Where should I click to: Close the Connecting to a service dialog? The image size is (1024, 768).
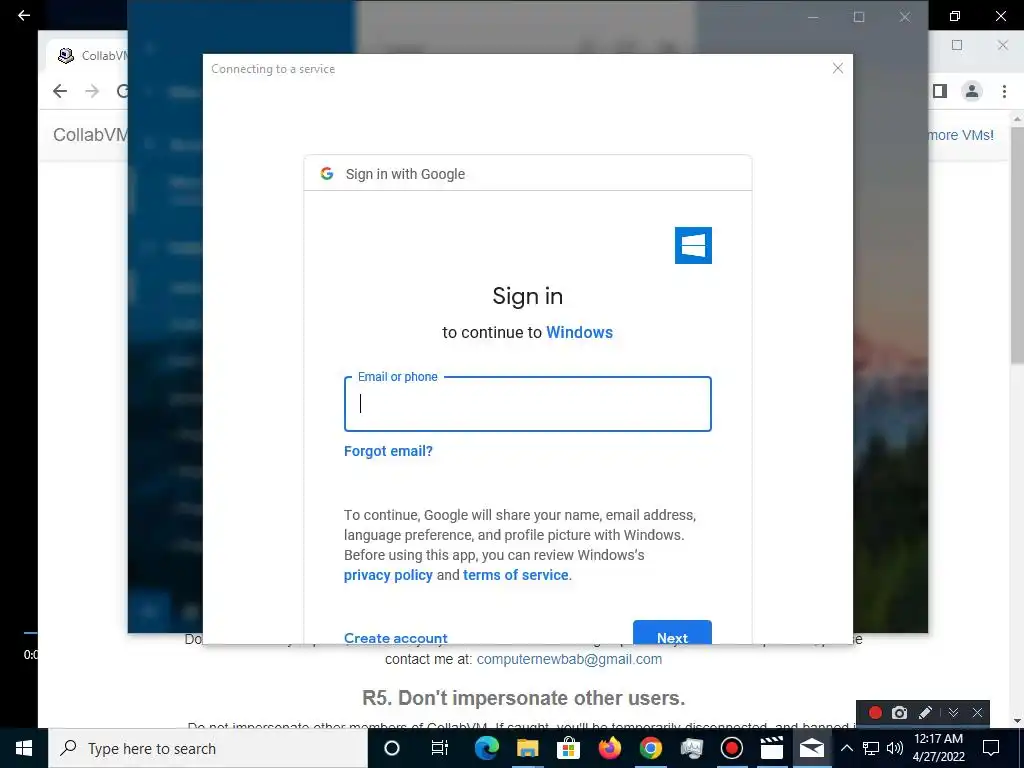(x=838, y=69)
